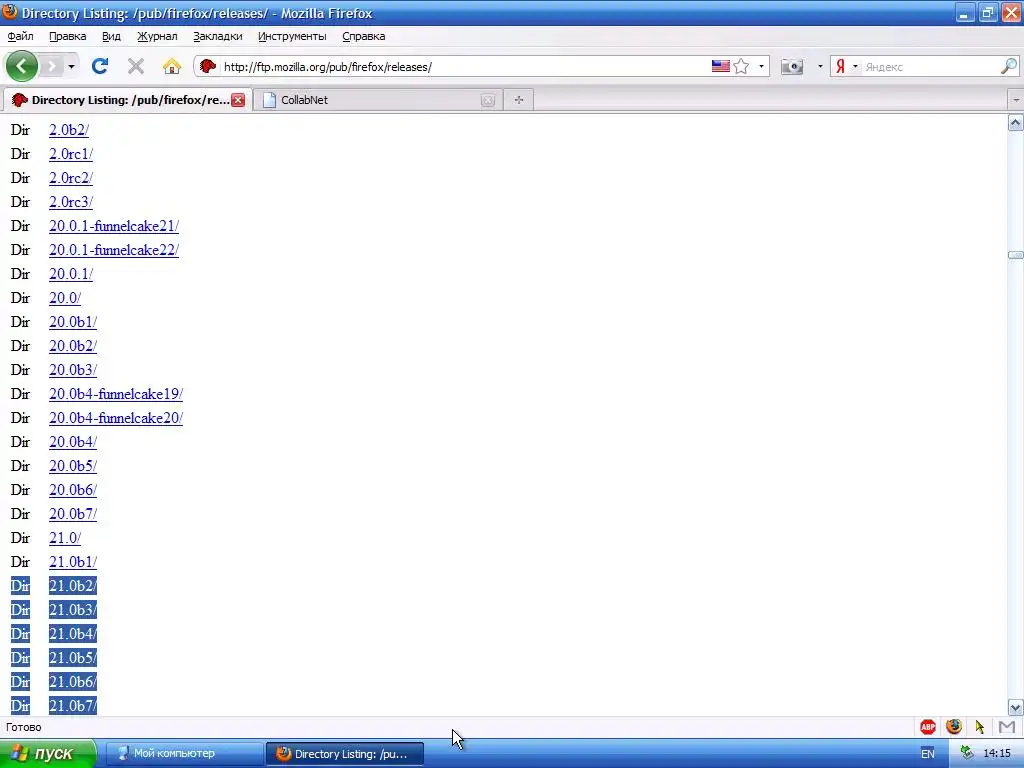Switch to Мой компьютер taskbar window
1024x768 pixels.
click(183, 754)
